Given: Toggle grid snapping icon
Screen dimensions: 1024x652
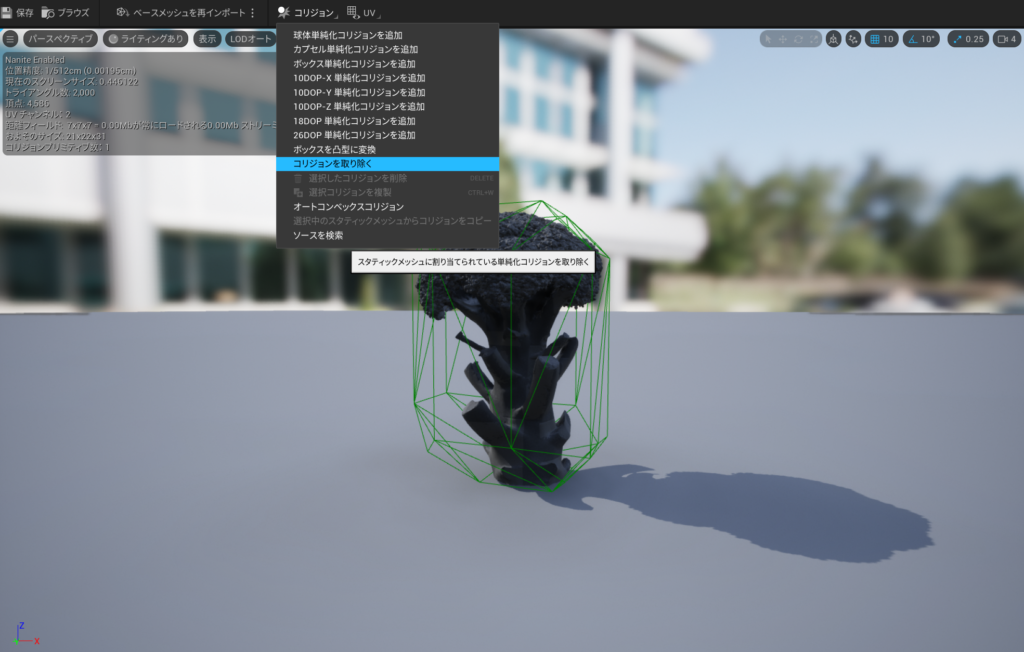Looking at the screenshot, I should click(x=874, y=39).
